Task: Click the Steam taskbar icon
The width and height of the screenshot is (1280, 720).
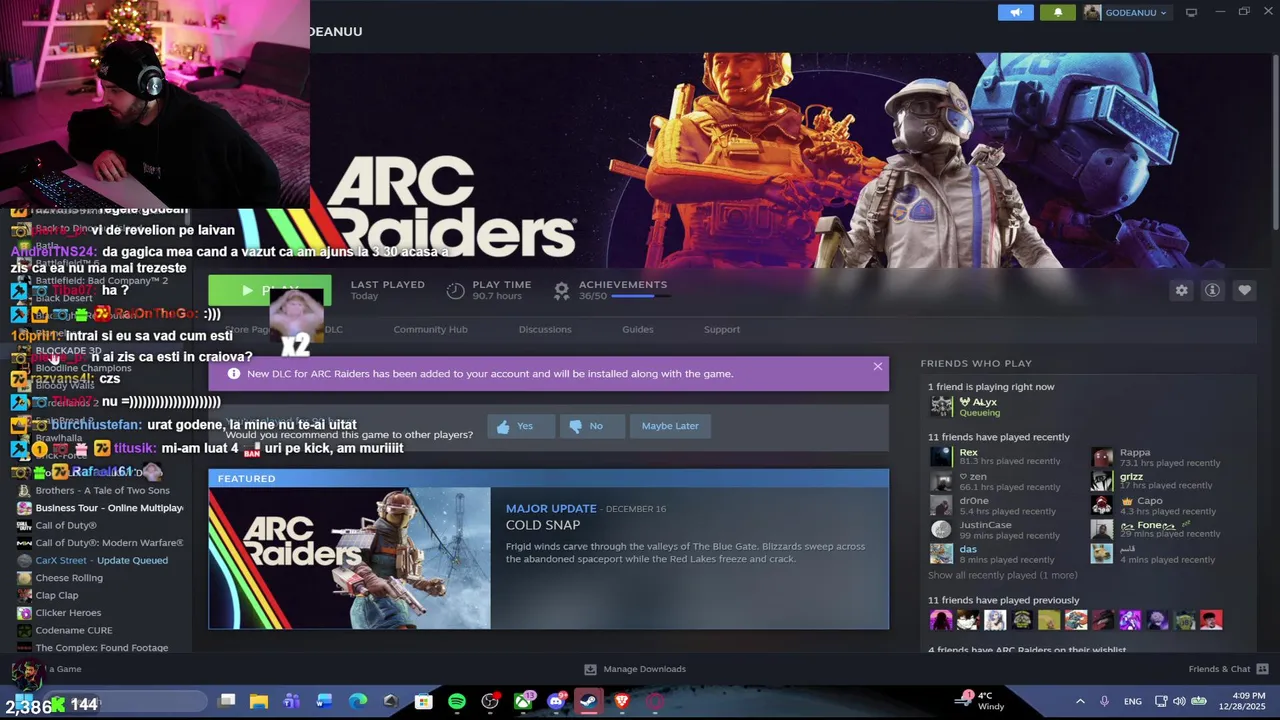Action: 589,702
